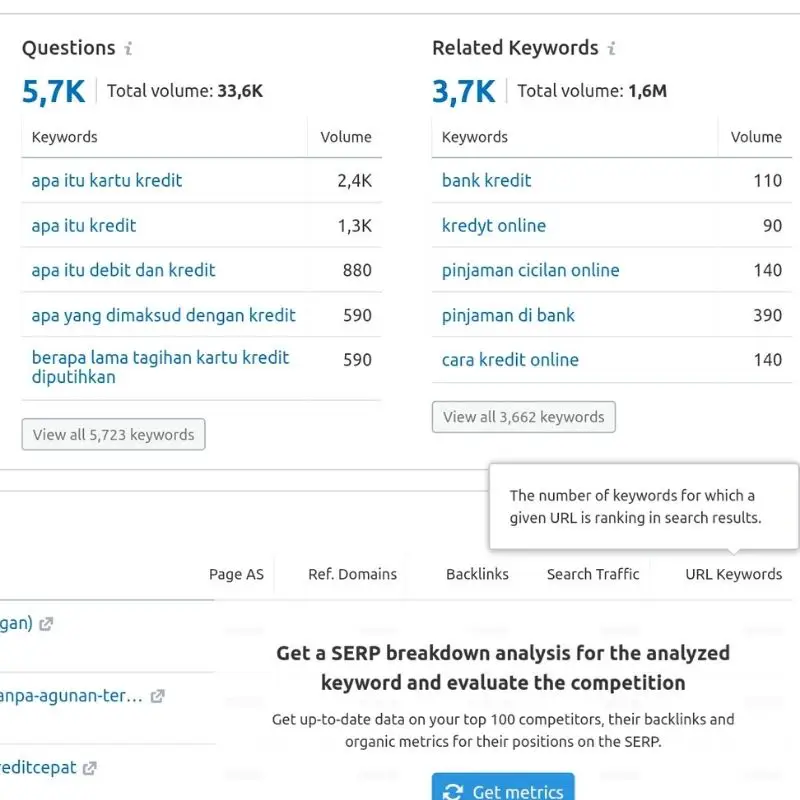Click the View all 5,723 keywords button
Screen dimensions: 800x800
pos(113,434)
